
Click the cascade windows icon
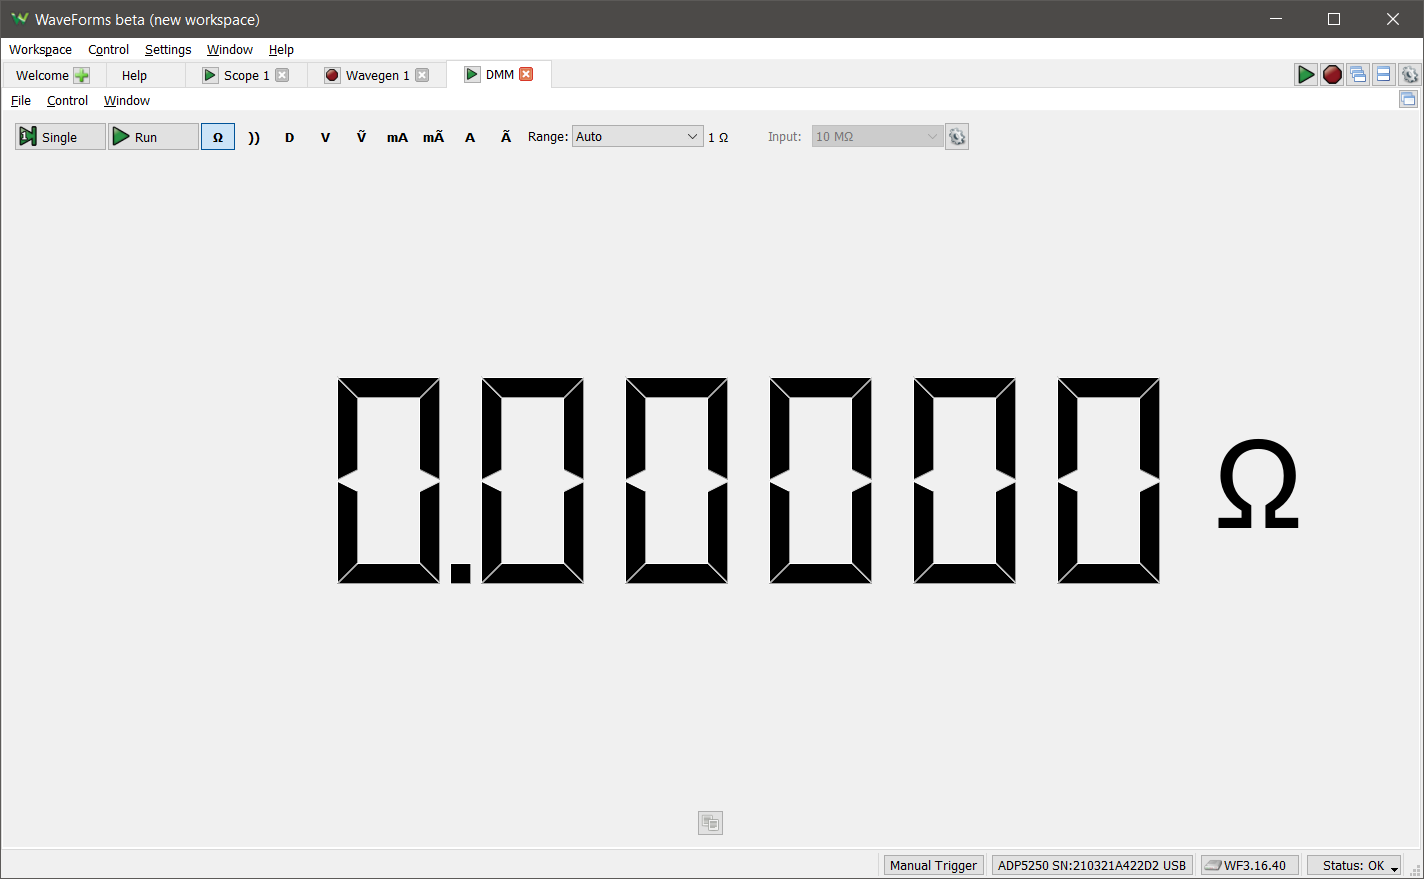click(x=1358, y=74)
